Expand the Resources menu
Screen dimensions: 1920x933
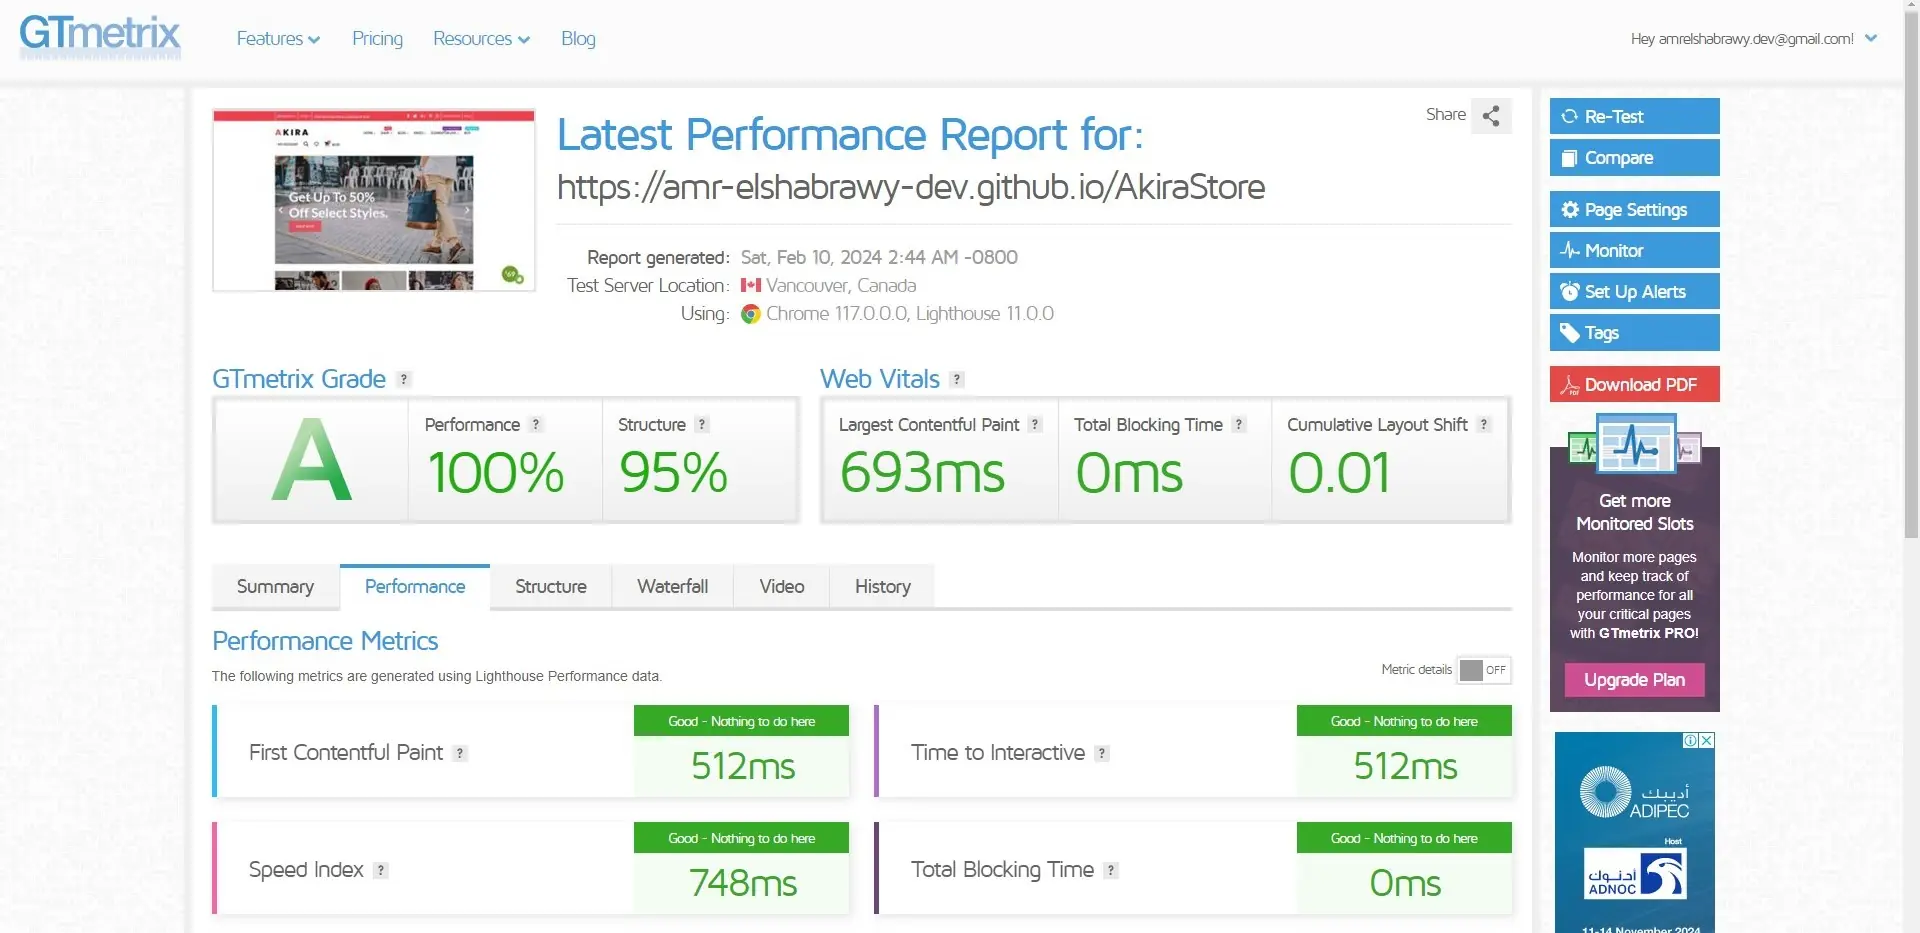(481, 39)
